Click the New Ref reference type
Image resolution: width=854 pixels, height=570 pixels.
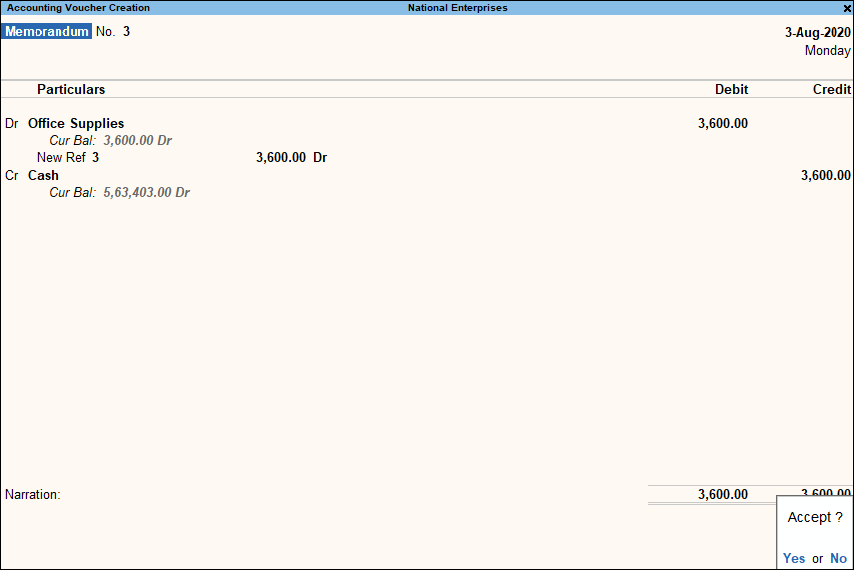coord(61,157)
